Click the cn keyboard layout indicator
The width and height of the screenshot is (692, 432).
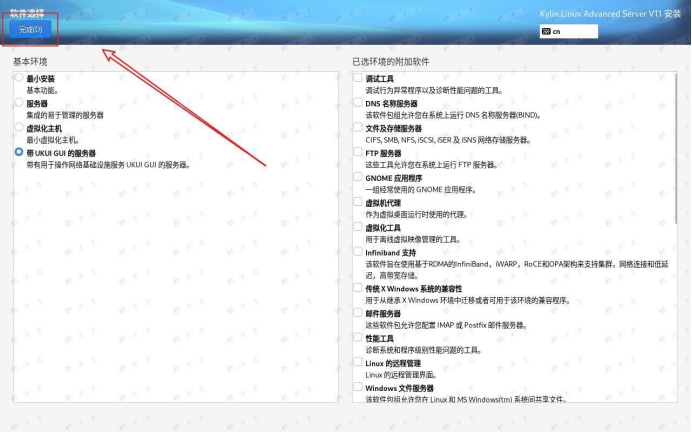pyautogui.click(x=568, y=31)
